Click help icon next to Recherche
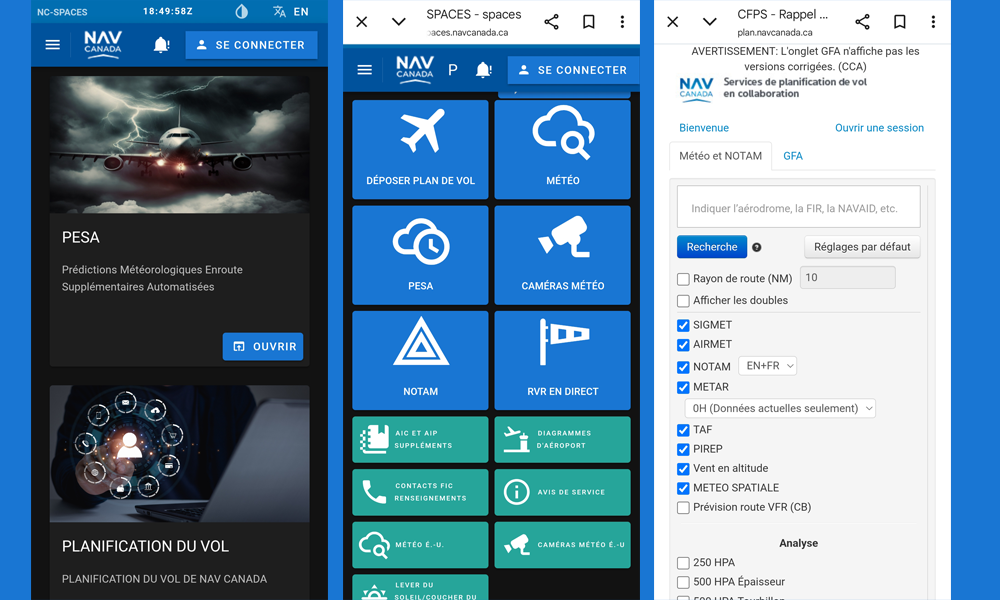Screen dimensions: 1000x600 pos(756,247)
